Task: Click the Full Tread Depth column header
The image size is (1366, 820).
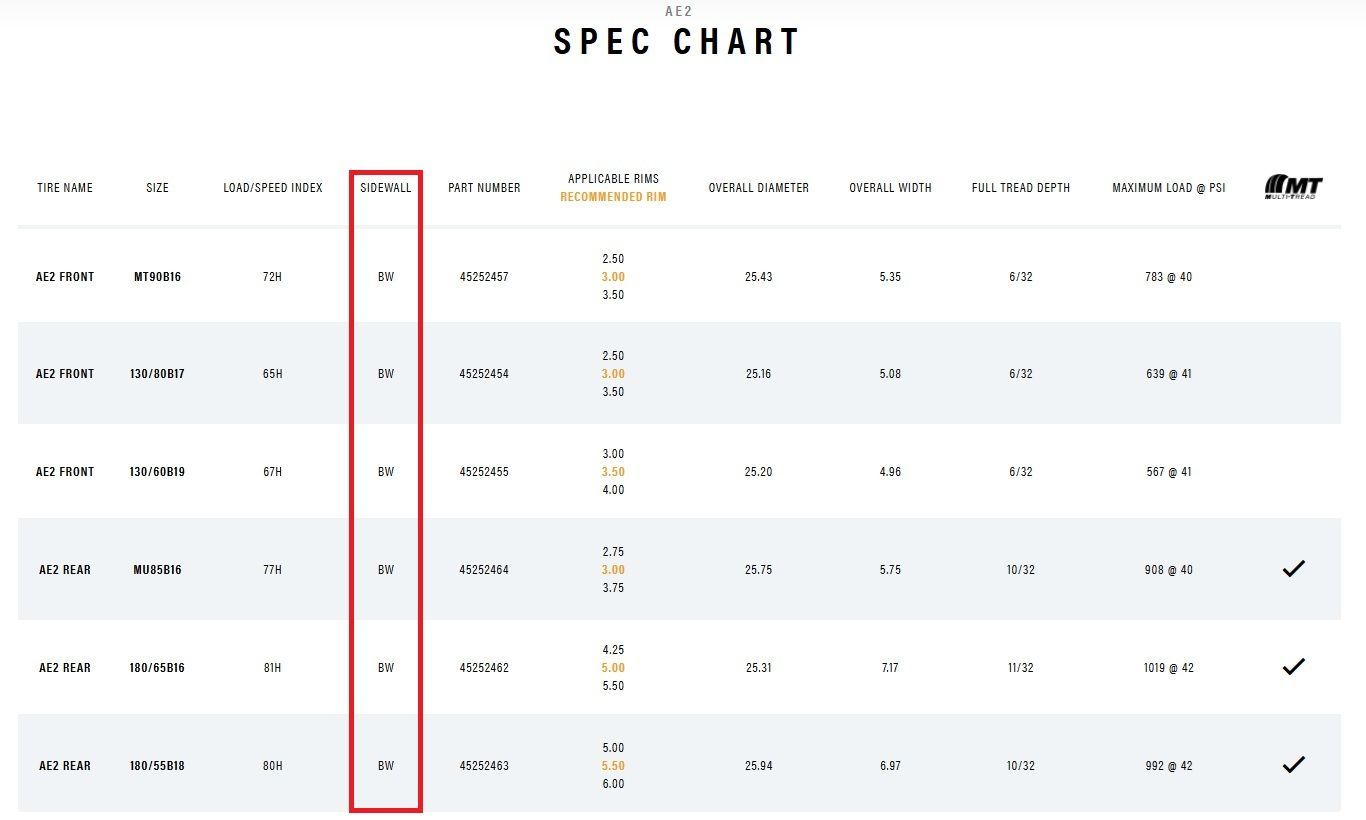Action: (x=1020, y=188)
